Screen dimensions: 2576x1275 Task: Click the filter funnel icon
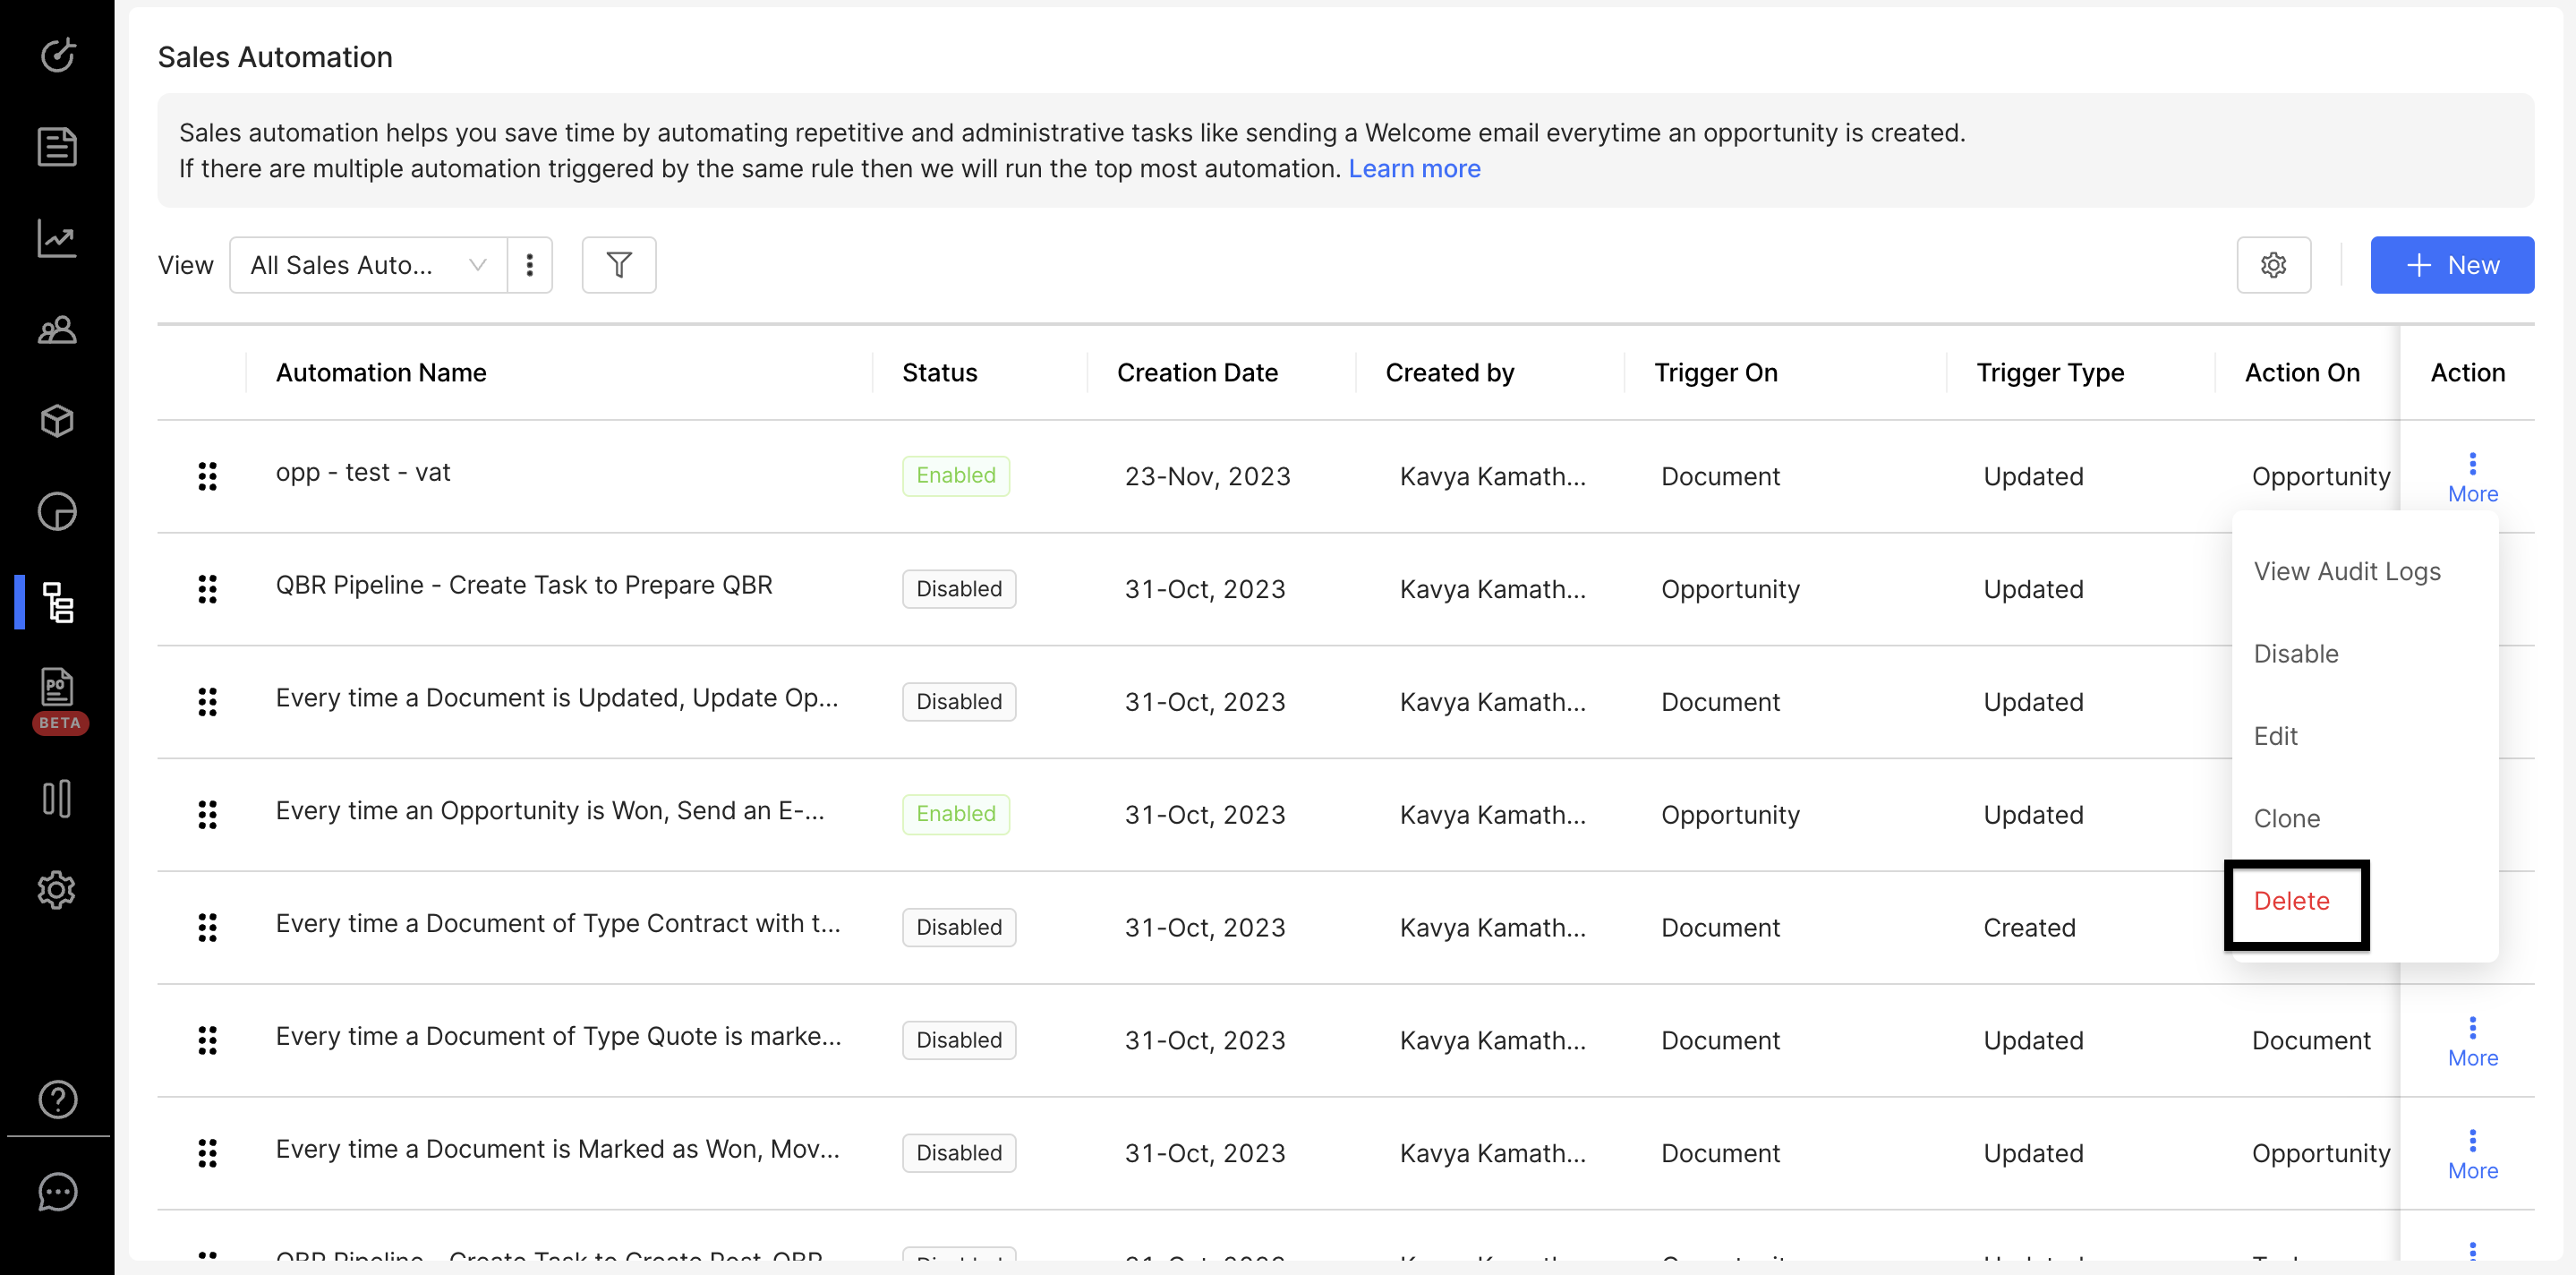click(x=618, y=265)
